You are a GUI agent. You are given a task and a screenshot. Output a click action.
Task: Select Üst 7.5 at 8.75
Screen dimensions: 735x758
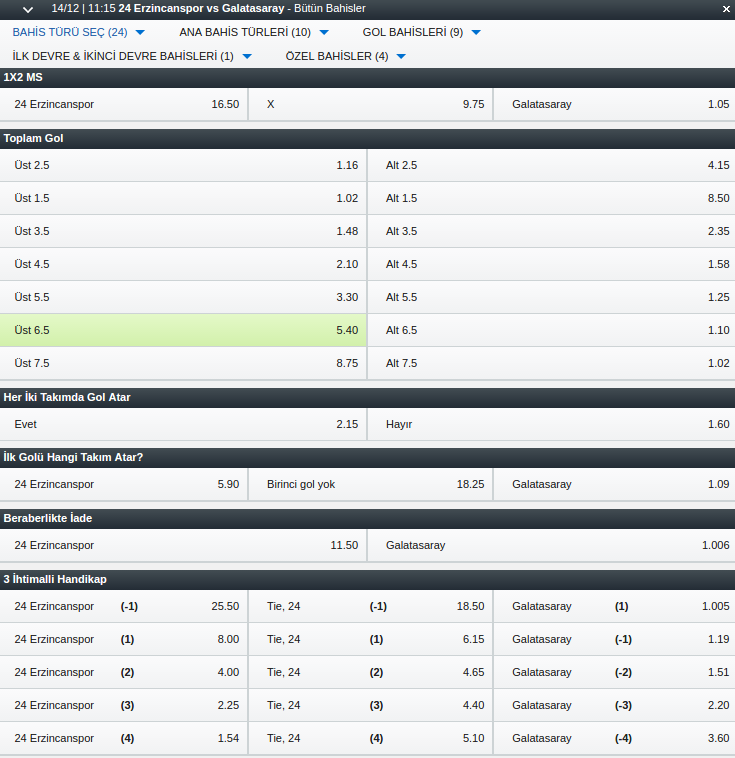(x=183, y=363)
